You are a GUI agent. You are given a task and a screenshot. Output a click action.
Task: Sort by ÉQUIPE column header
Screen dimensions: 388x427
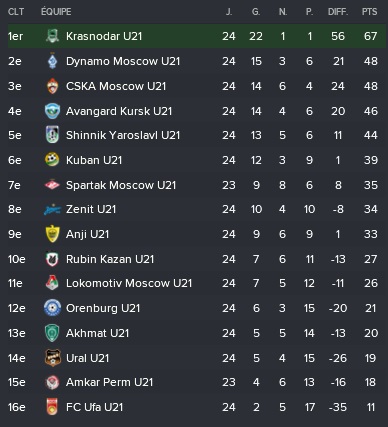point(56,12)
